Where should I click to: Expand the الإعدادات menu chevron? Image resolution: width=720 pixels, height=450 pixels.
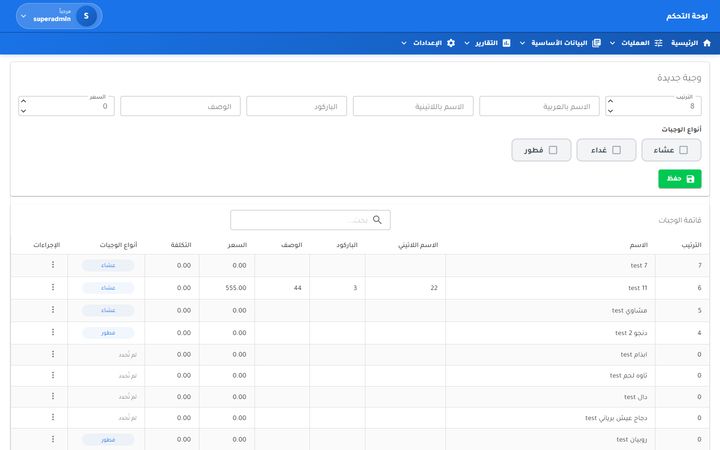tap(404, 43)
